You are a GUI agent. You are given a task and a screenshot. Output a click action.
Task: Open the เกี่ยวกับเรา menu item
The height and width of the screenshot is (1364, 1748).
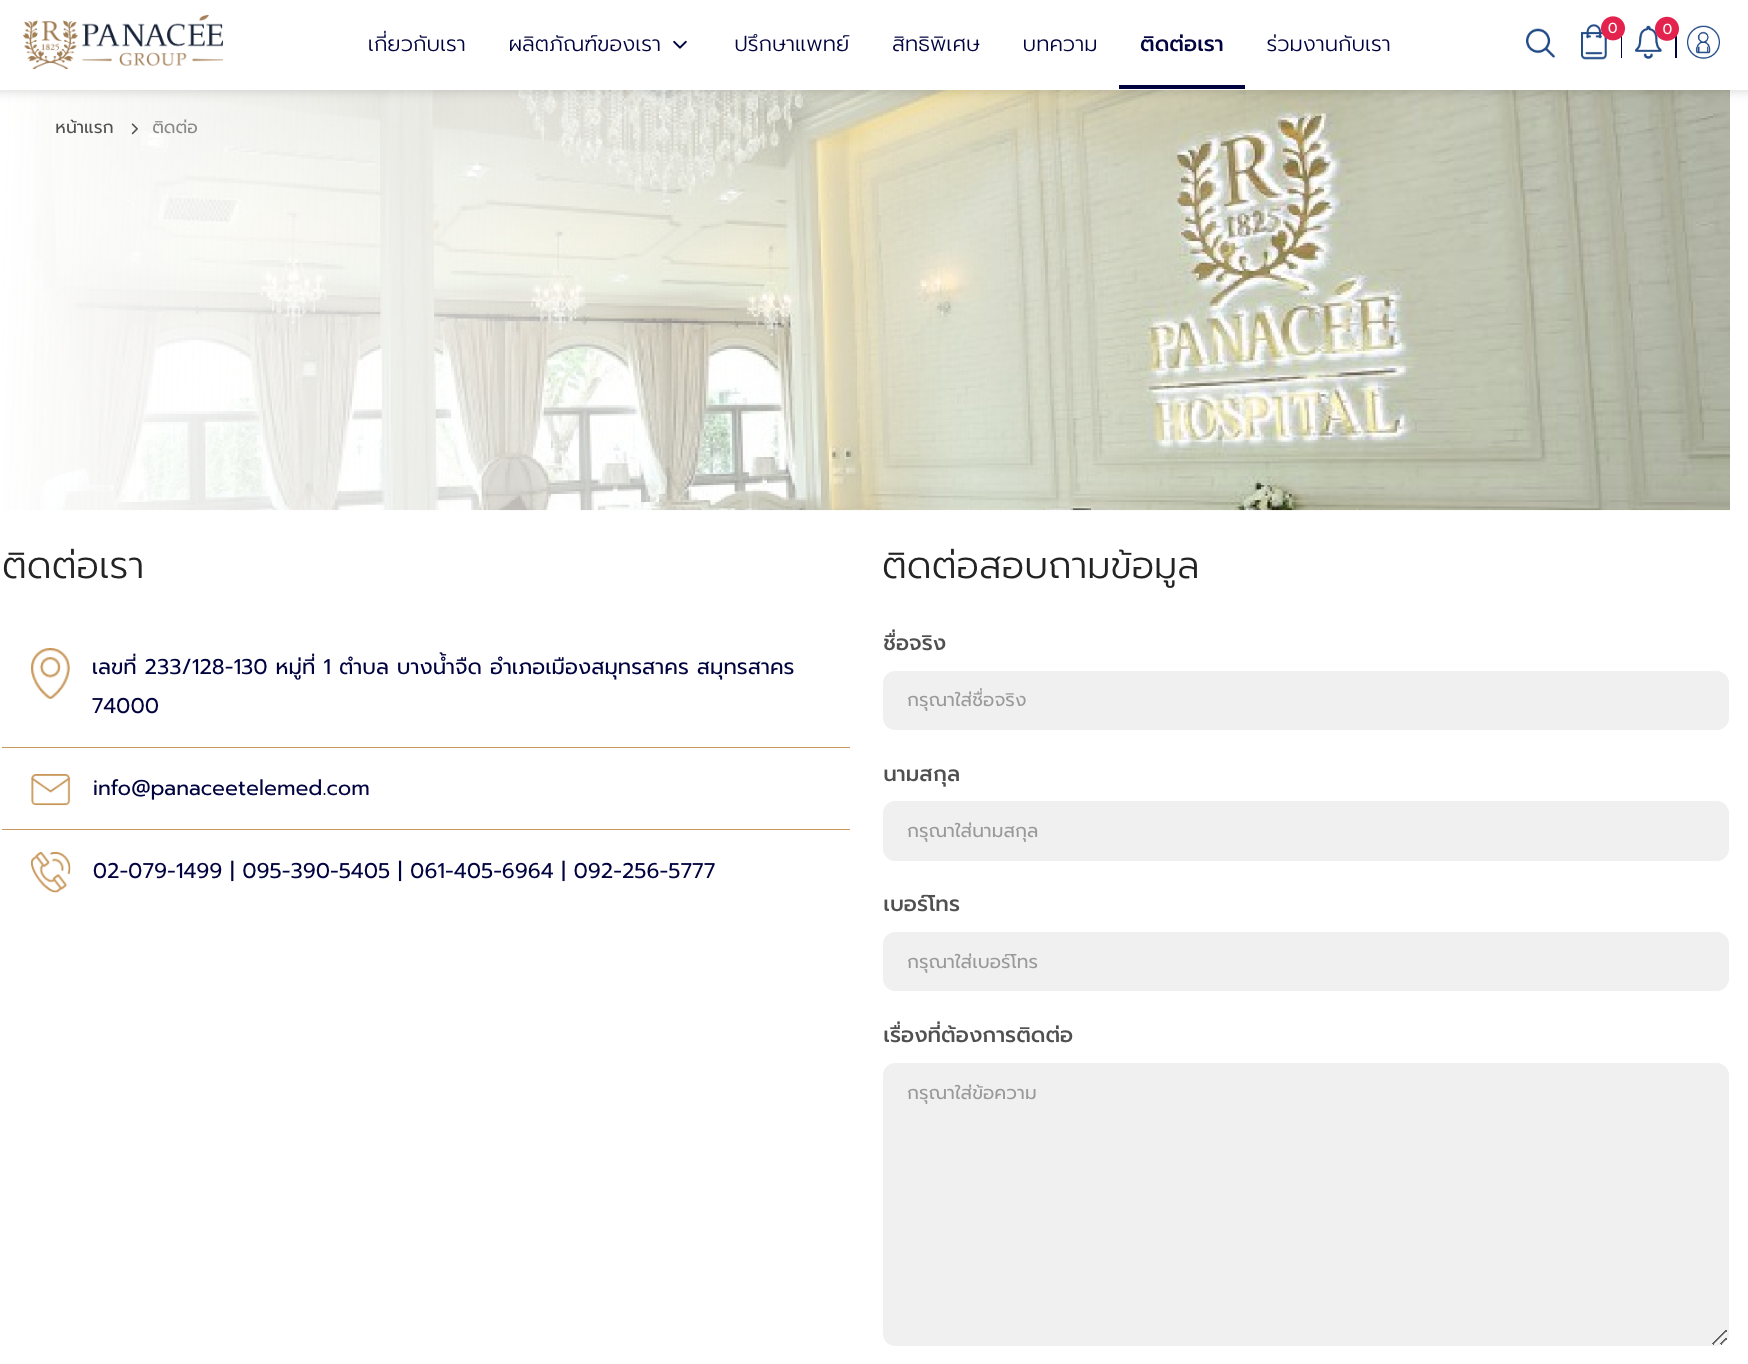pyautogui.click(x=416, y=44)
